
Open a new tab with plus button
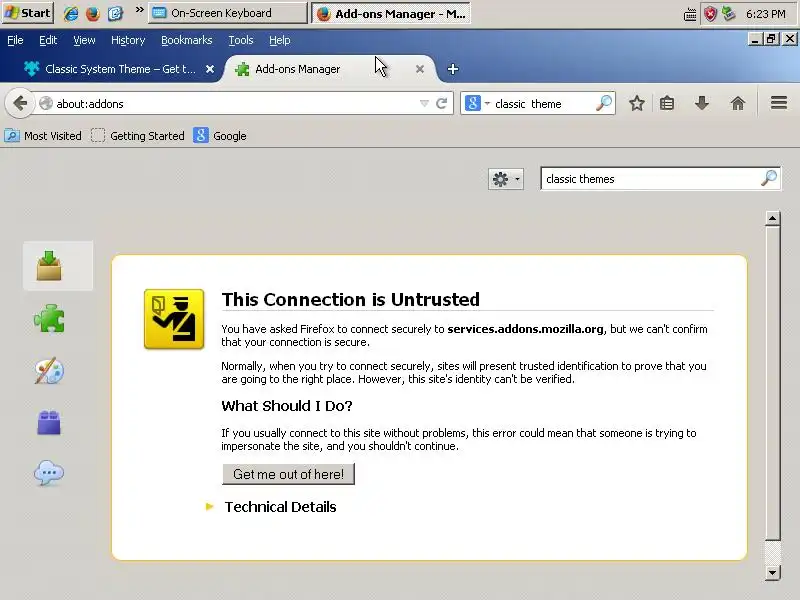(453, 69)
